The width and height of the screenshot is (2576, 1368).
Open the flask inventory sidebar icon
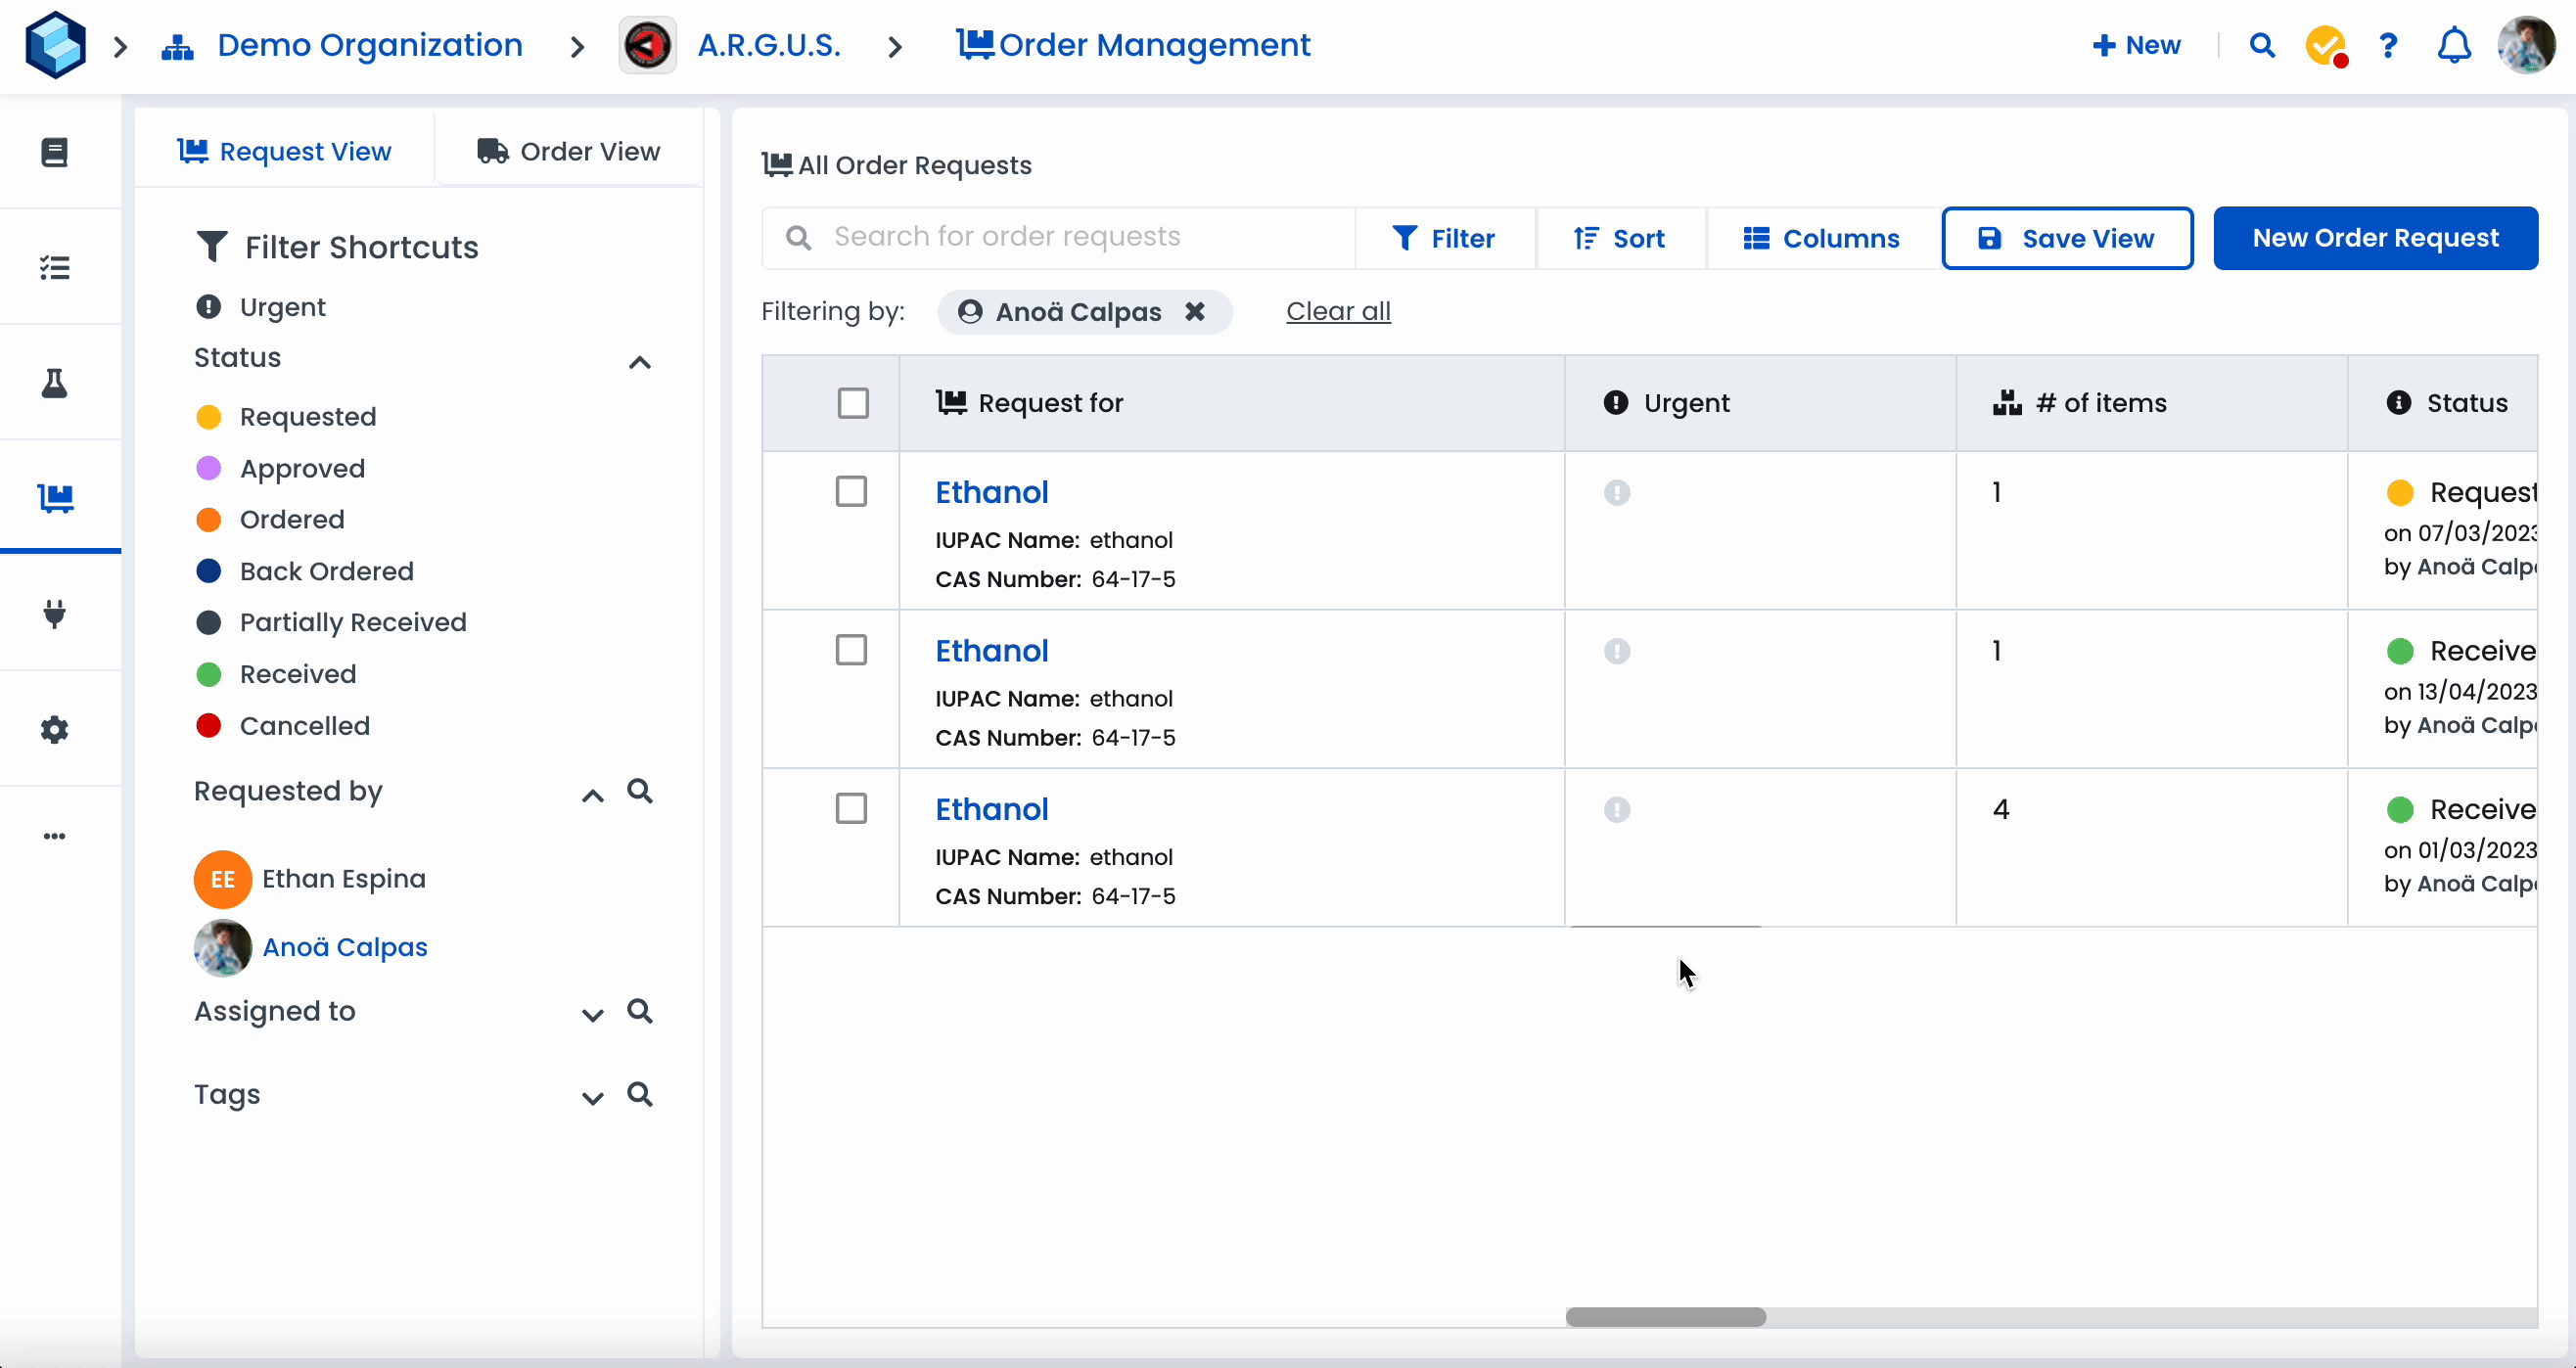[x=55, y=383]
